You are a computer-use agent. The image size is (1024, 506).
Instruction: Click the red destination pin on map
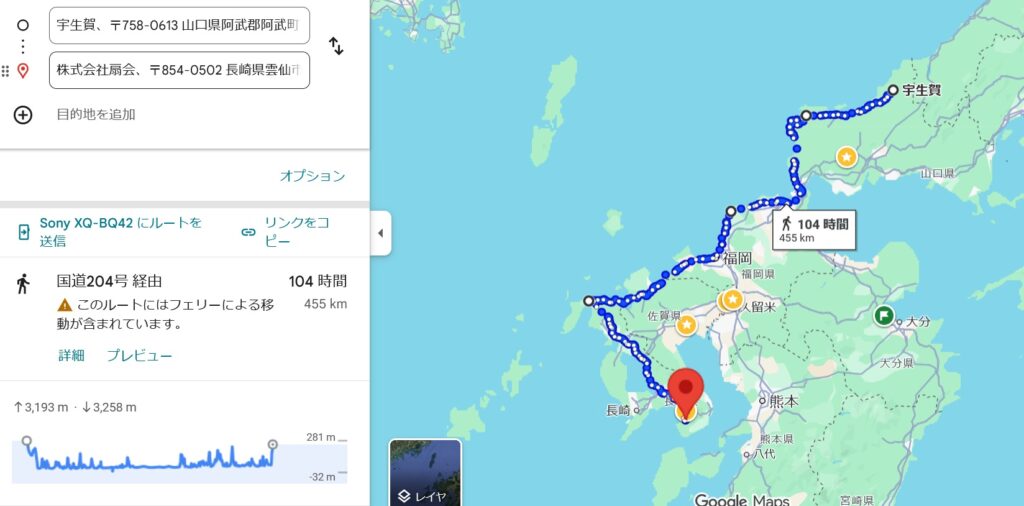click(686, 392)
